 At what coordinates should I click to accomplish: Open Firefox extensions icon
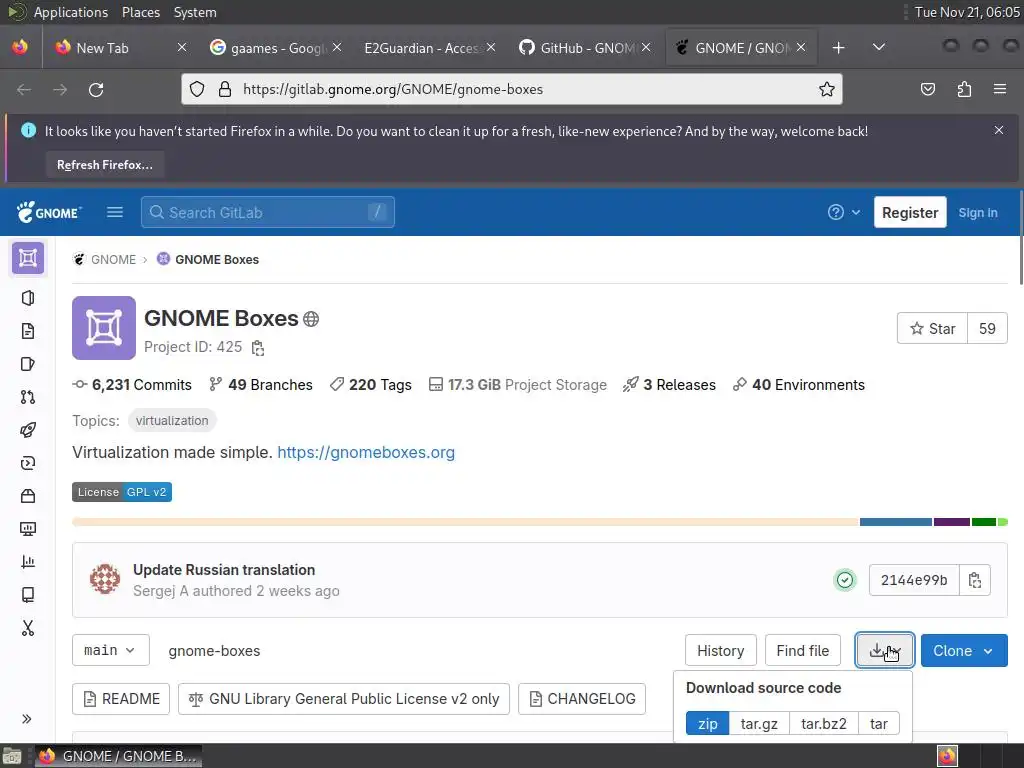click(964, 89)
